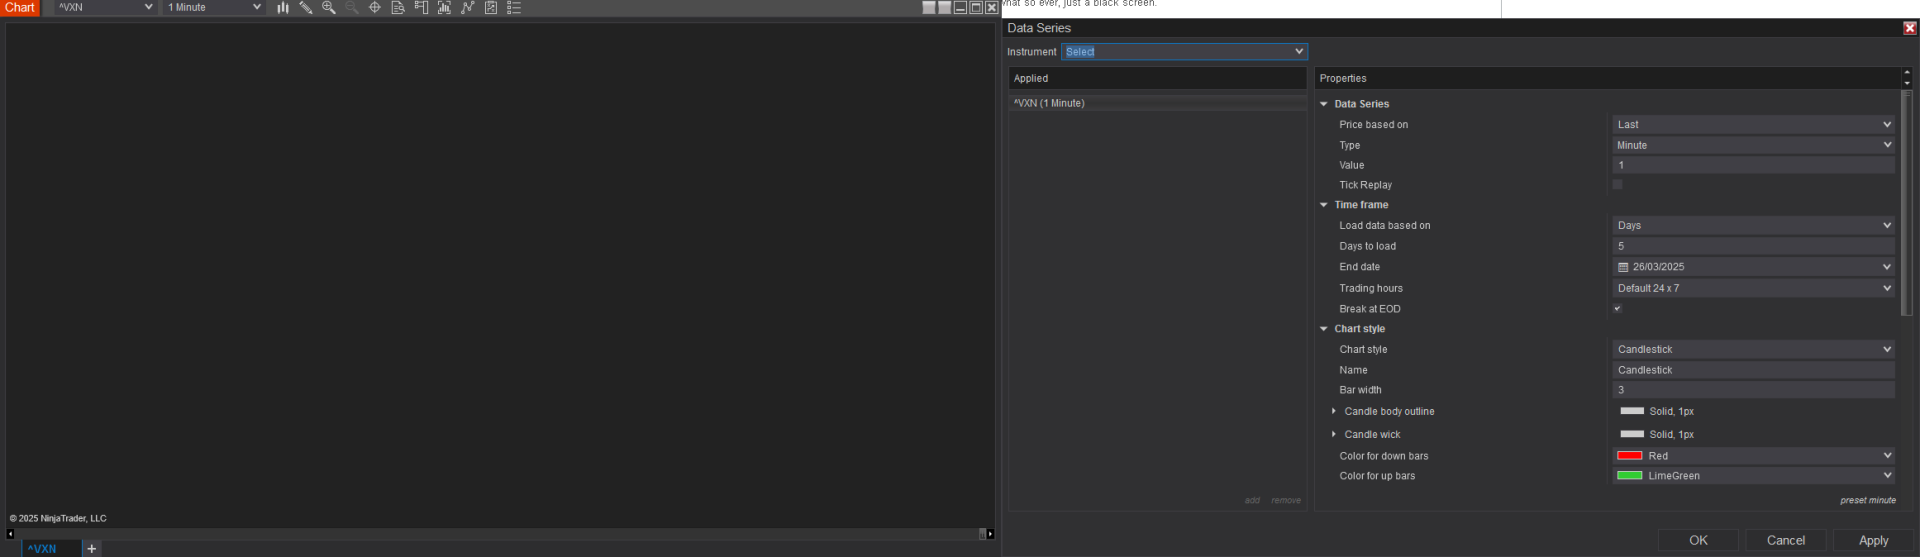The image size is (1920, 557).
Task: Click the second window link square icon
Action: (944, 7)
